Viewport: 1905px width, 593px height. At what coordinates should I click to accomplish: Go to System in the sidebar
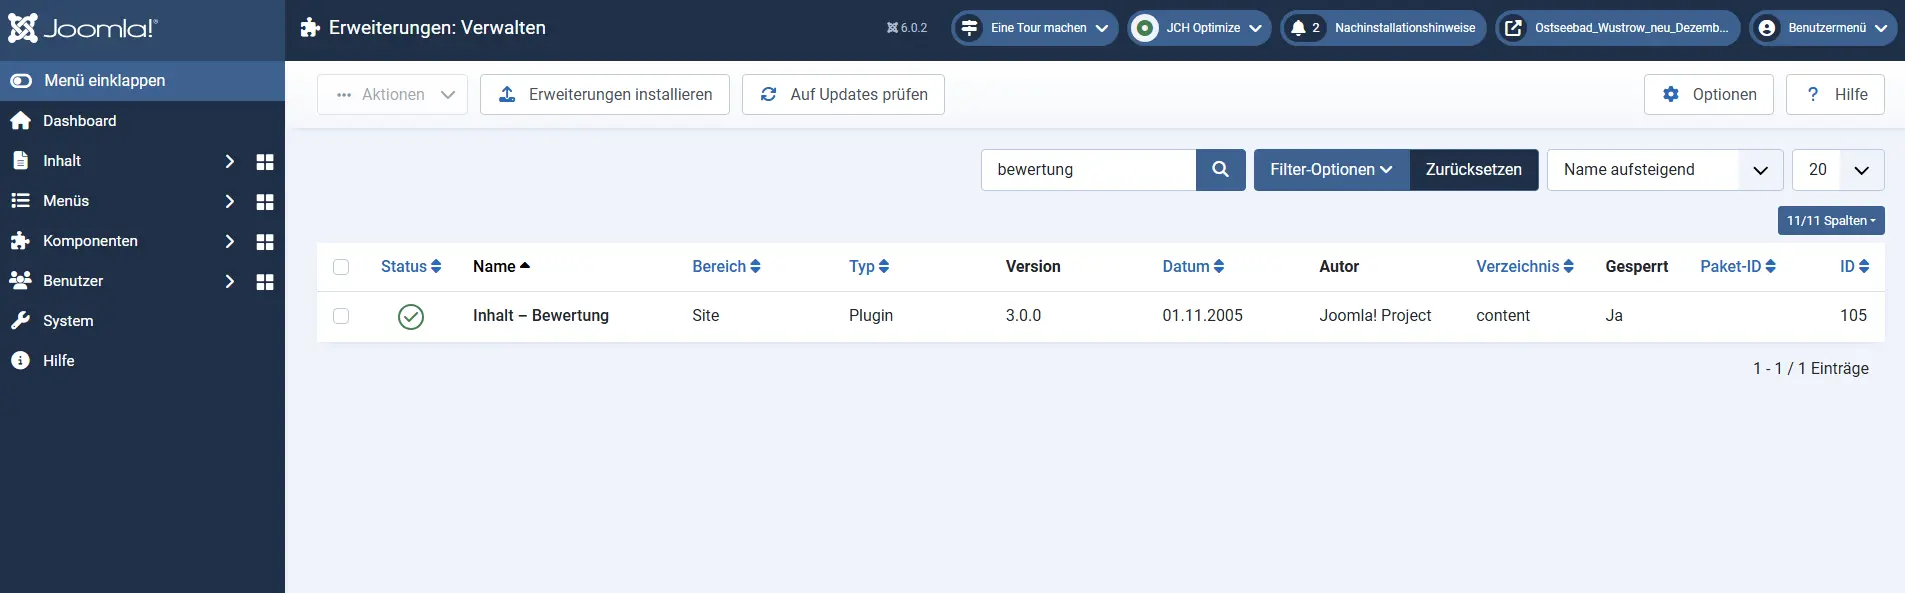click(x=68, y=321)
